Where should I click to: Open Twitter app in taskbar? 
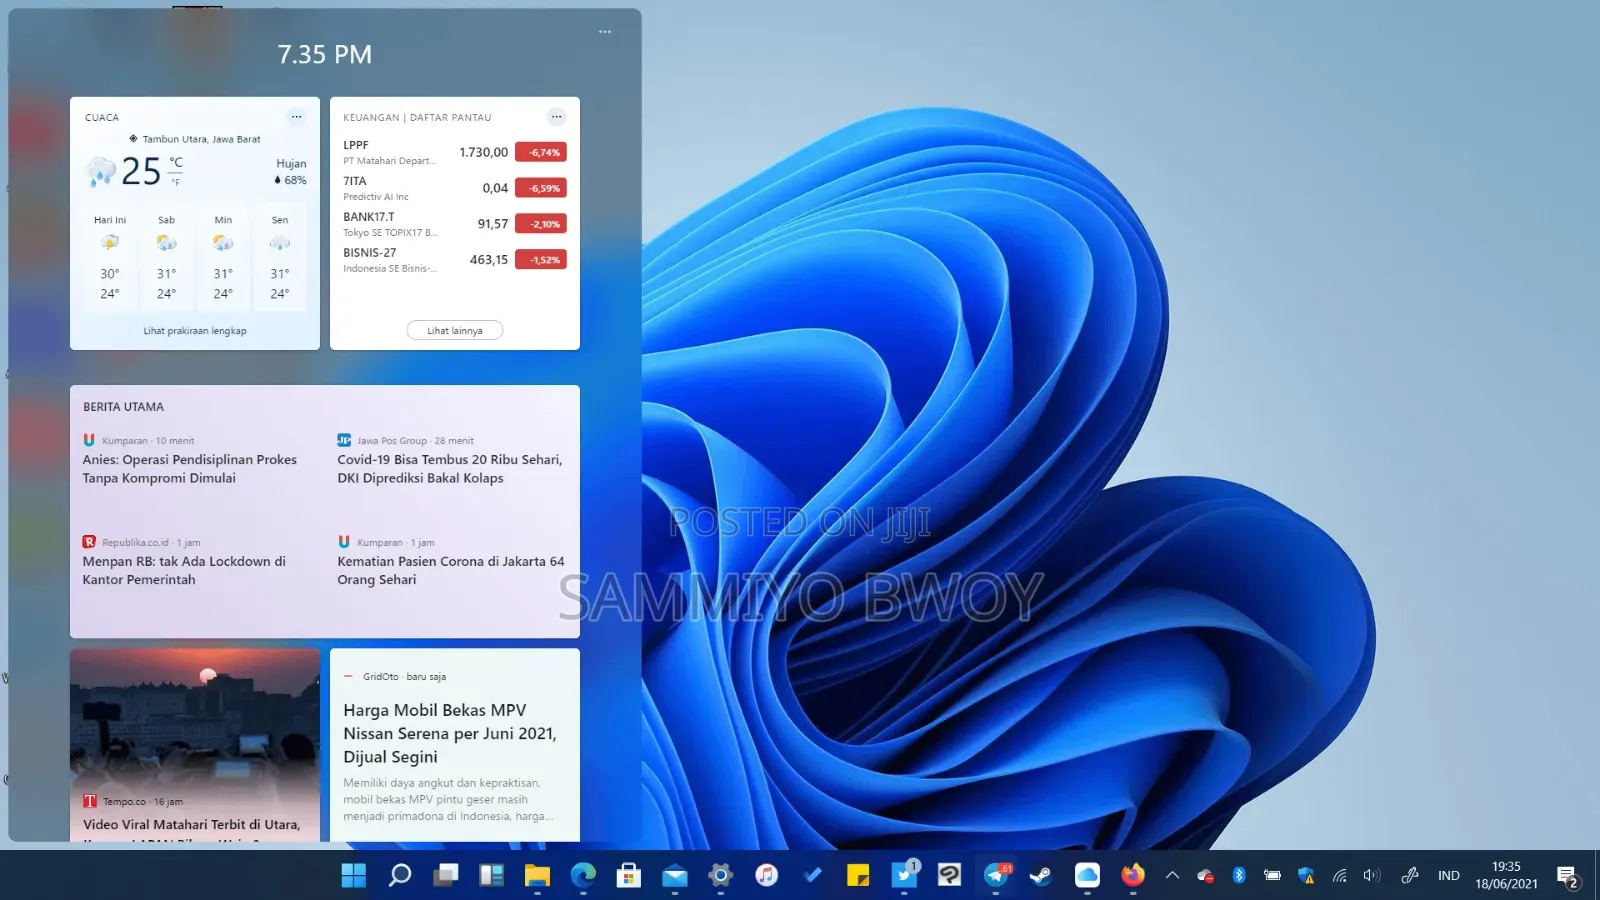tap(904, 875)
